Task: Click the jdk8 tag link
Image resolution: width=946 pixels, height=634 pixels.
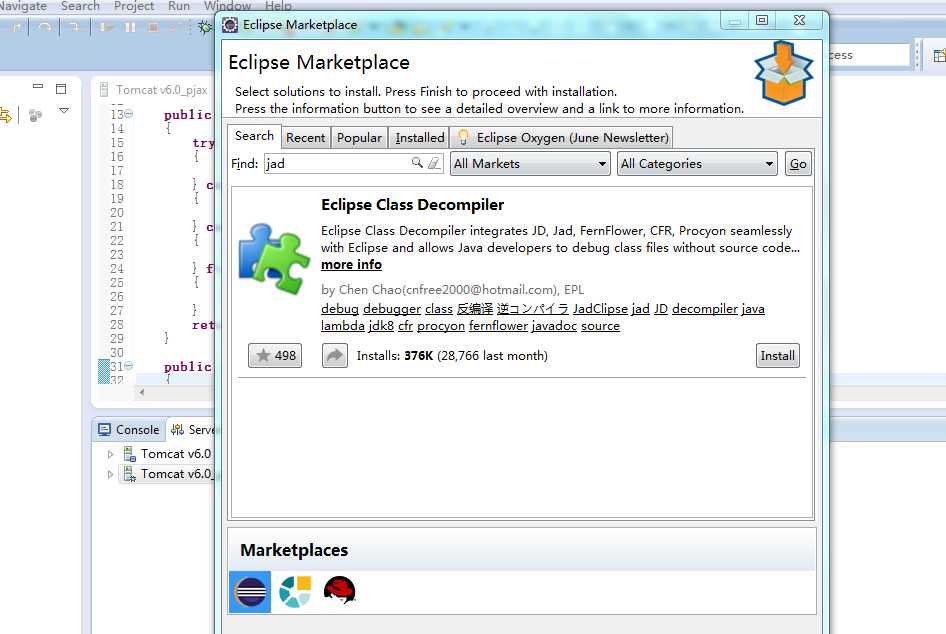Action: point(381,326)
